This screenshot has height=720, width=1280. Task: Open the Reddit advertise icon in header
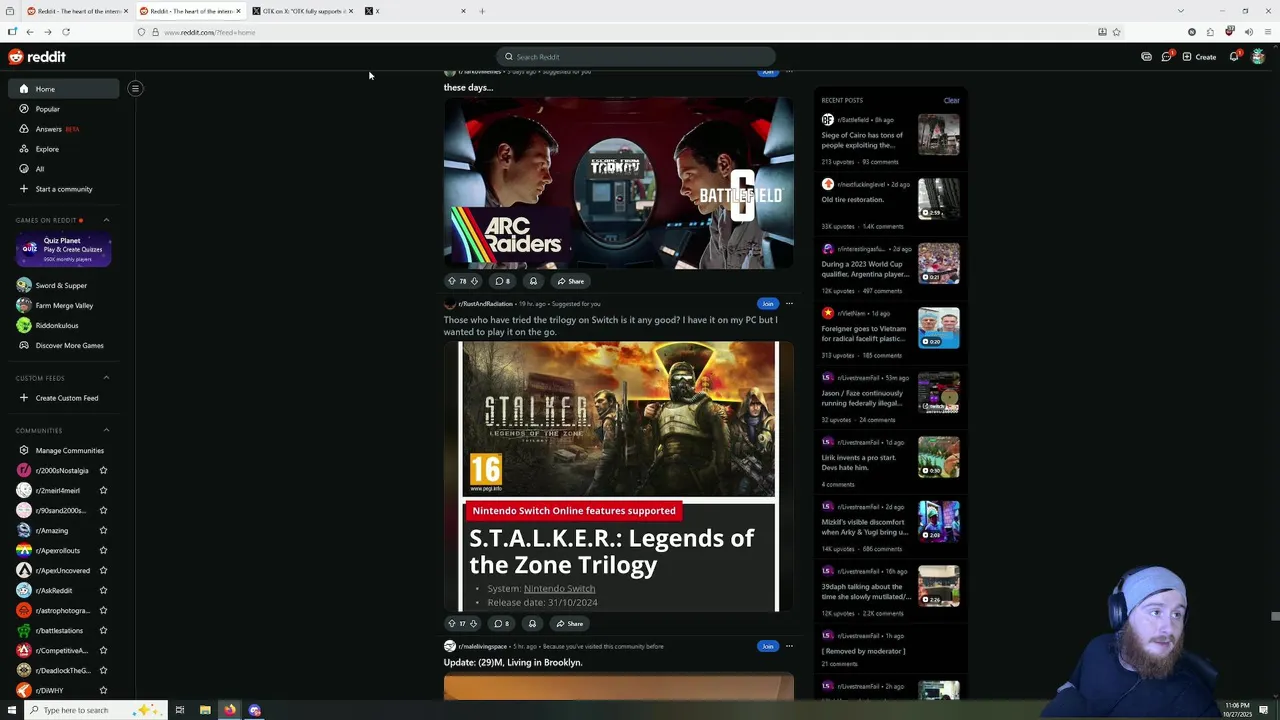point(1146,57)
